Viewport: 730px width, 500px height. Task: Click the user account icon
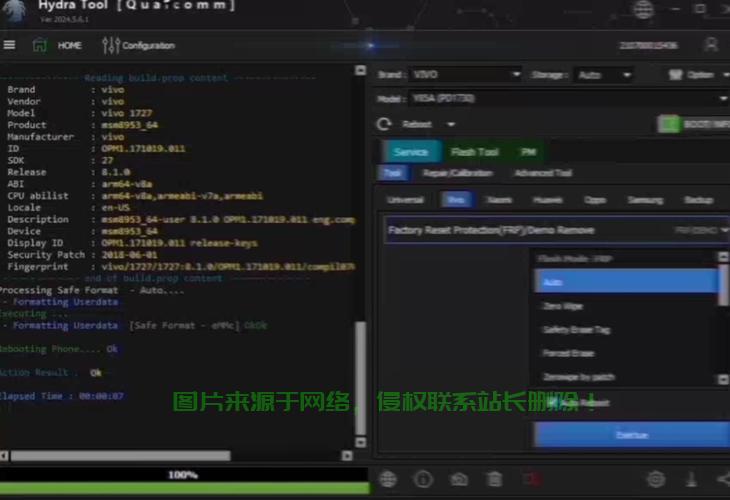[711, 45]
